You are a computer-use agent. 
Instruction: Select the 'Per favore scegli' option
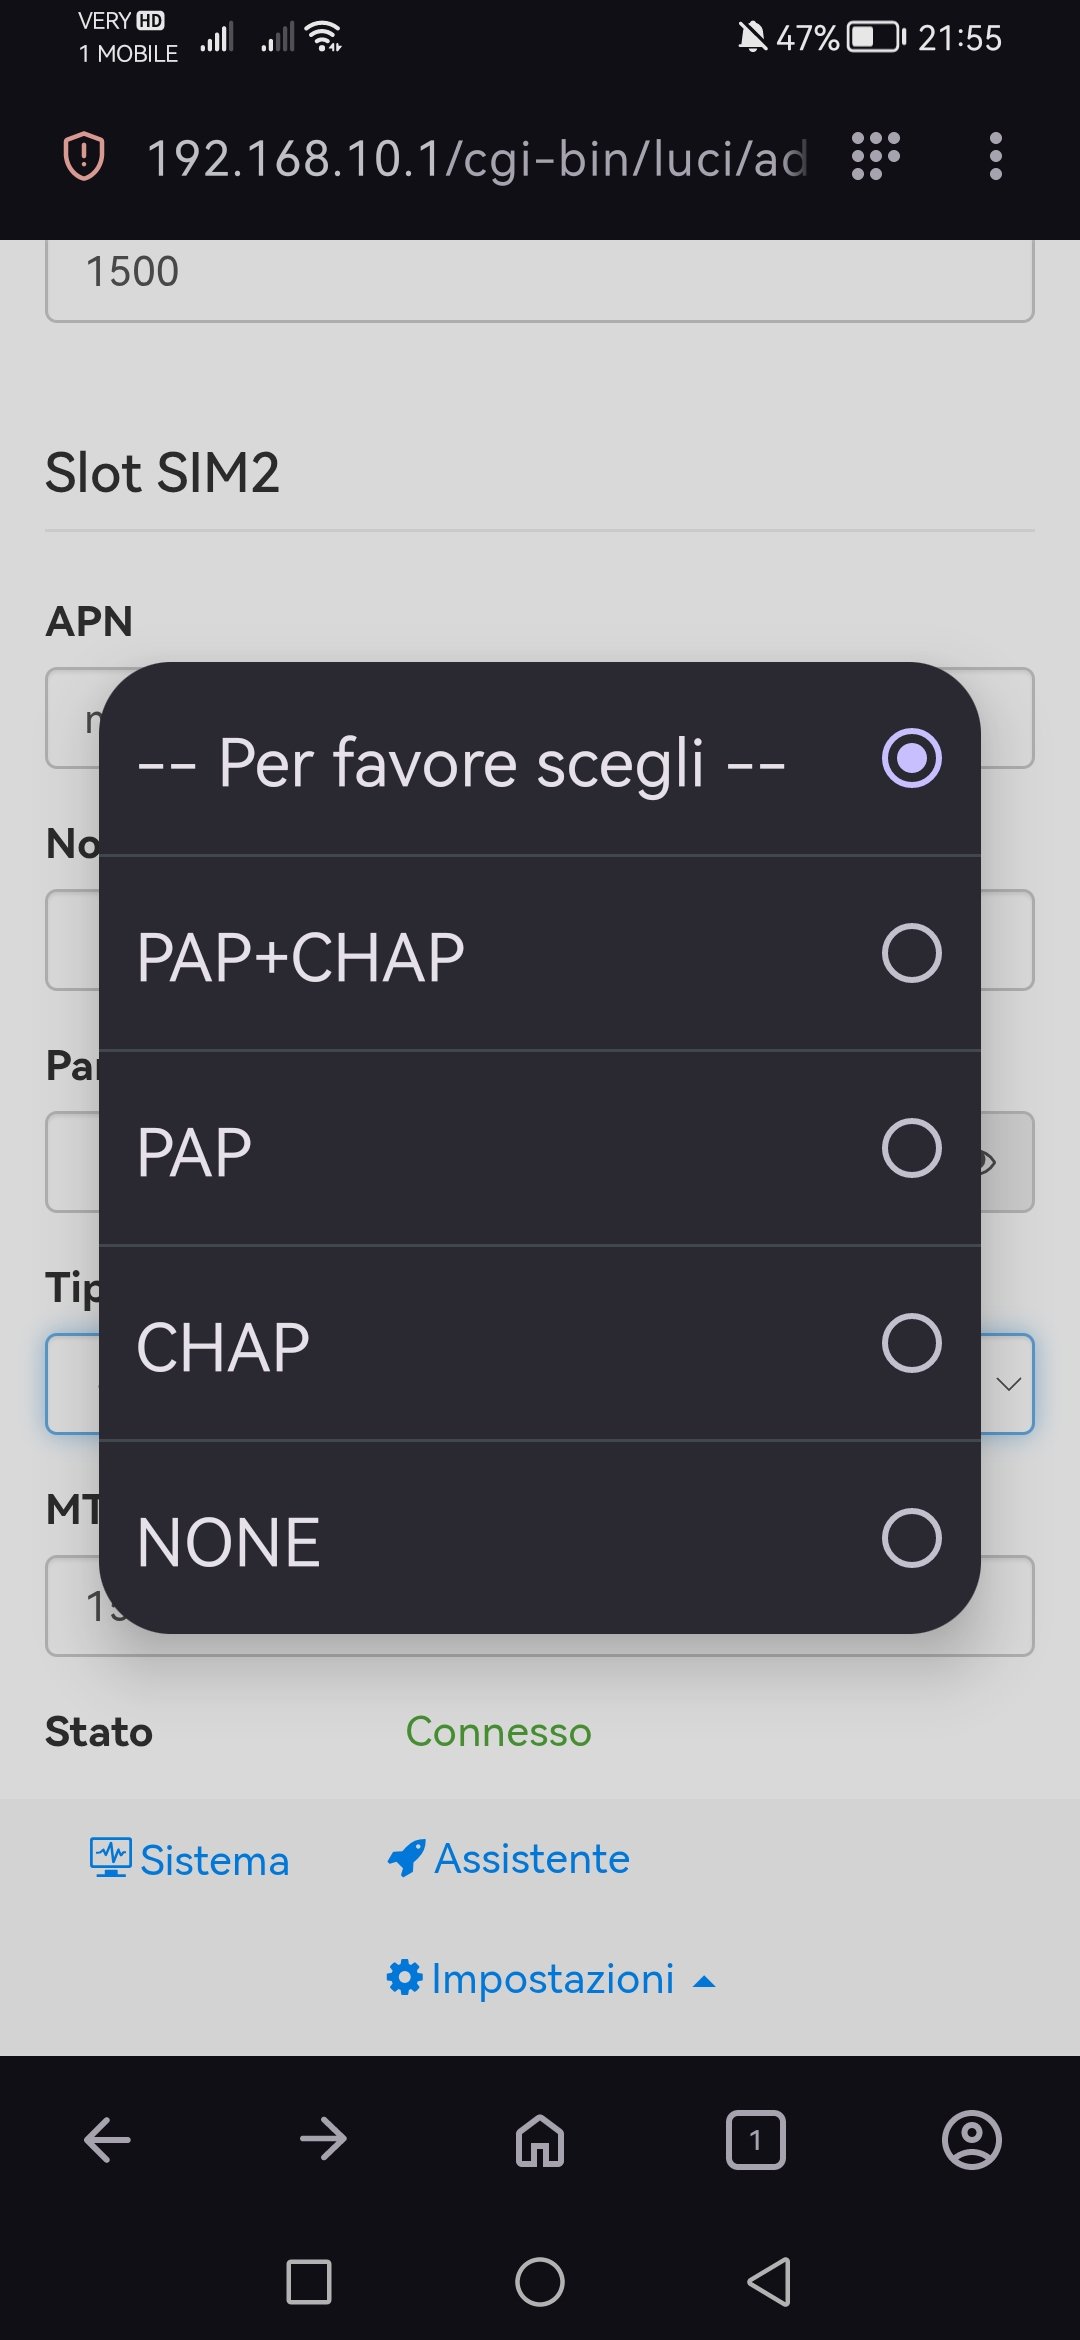pyautogui.click(x=911, y=758)
